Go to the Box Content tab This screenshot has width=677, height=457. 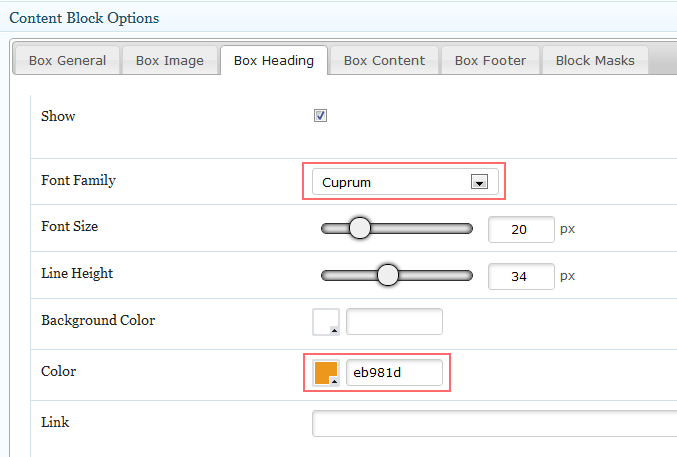coord(384,60)
